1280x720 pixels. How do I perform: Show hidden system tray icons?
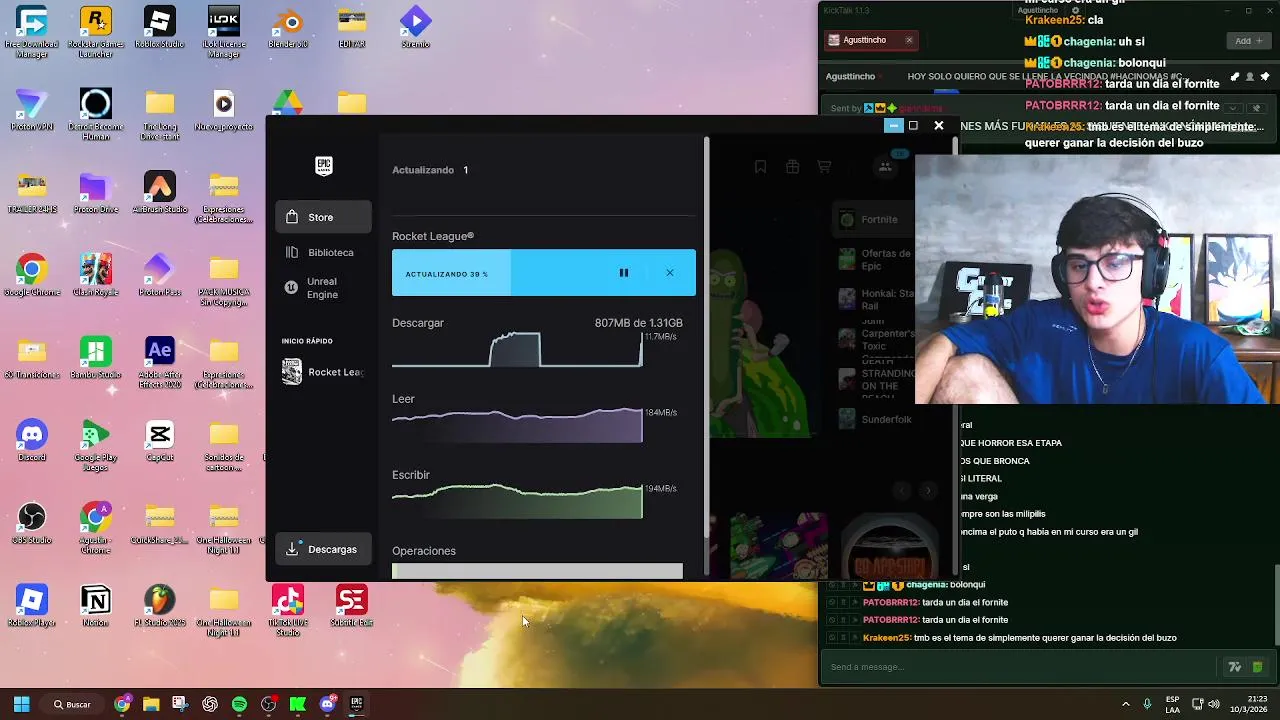click(x=1125, y=704)
